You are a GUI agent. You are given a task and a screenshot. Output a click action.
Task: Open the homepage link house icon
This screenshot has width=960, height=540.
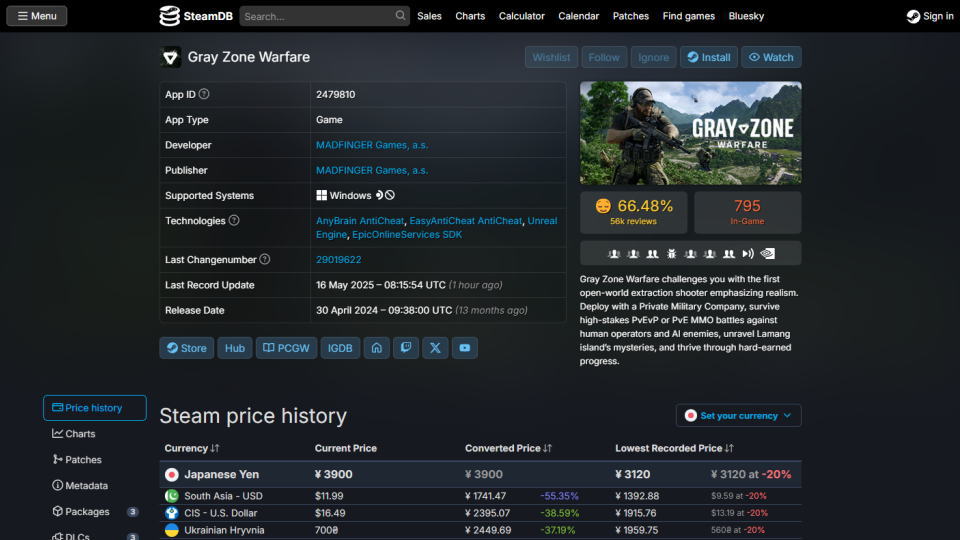point(377,348)
